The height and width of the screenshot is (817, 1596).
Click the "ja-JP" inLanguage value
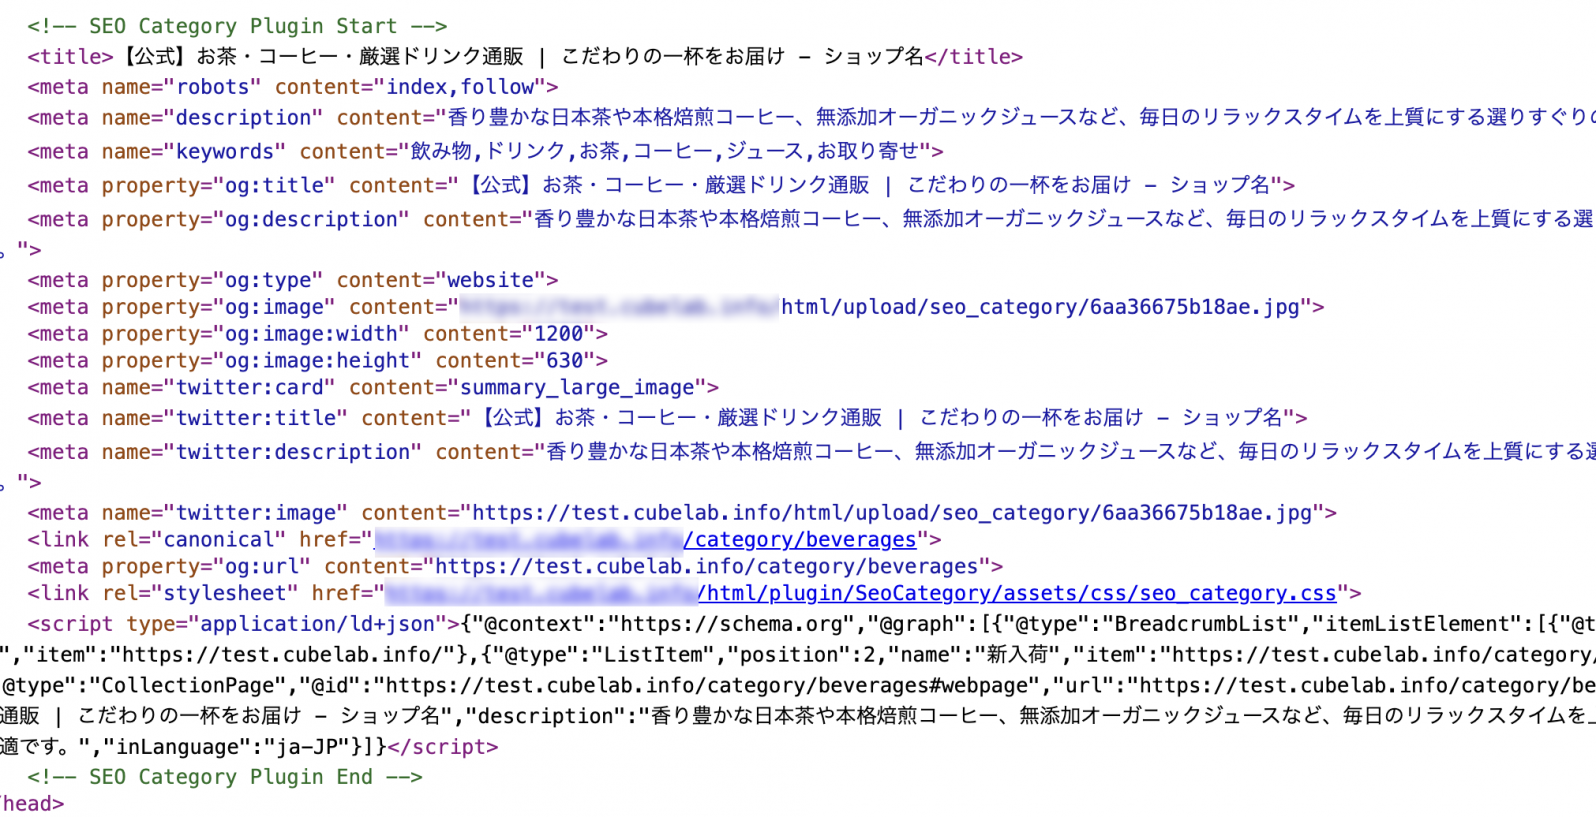[x=305, y=748]
